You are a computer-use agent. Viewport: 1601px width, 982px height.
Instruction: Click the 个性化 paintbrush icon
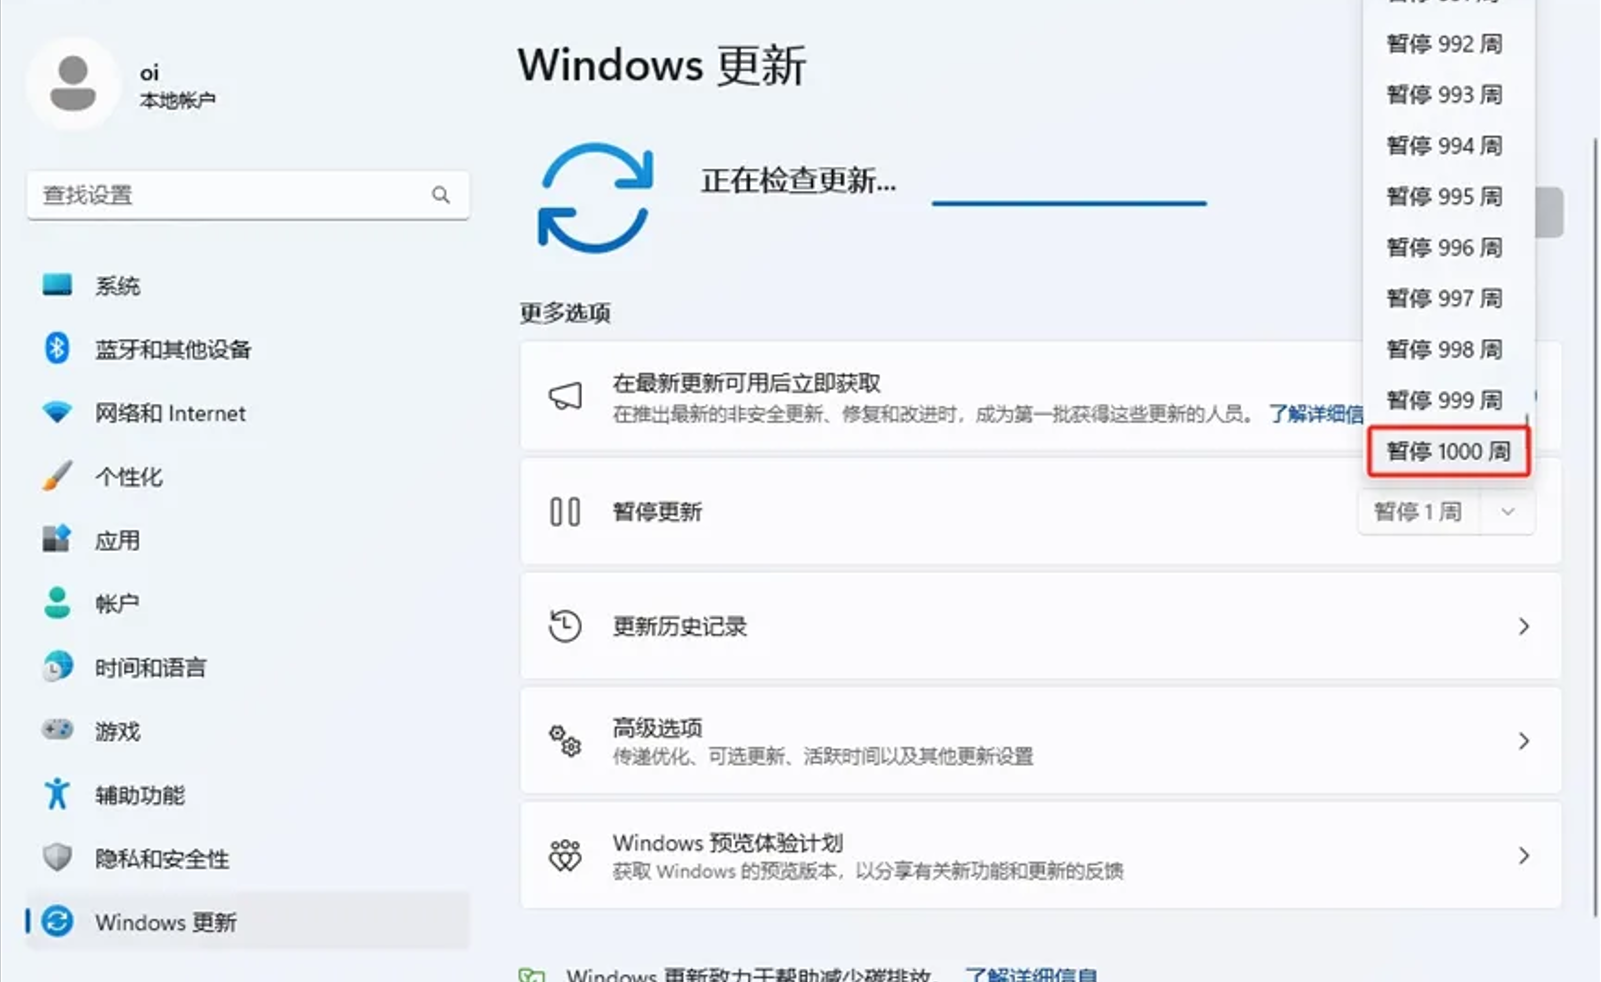[x=57, y=476]
